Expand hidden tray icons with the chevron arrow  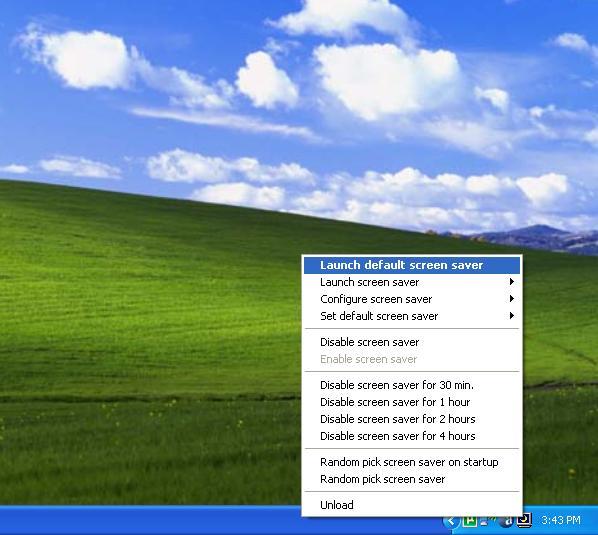451,521
